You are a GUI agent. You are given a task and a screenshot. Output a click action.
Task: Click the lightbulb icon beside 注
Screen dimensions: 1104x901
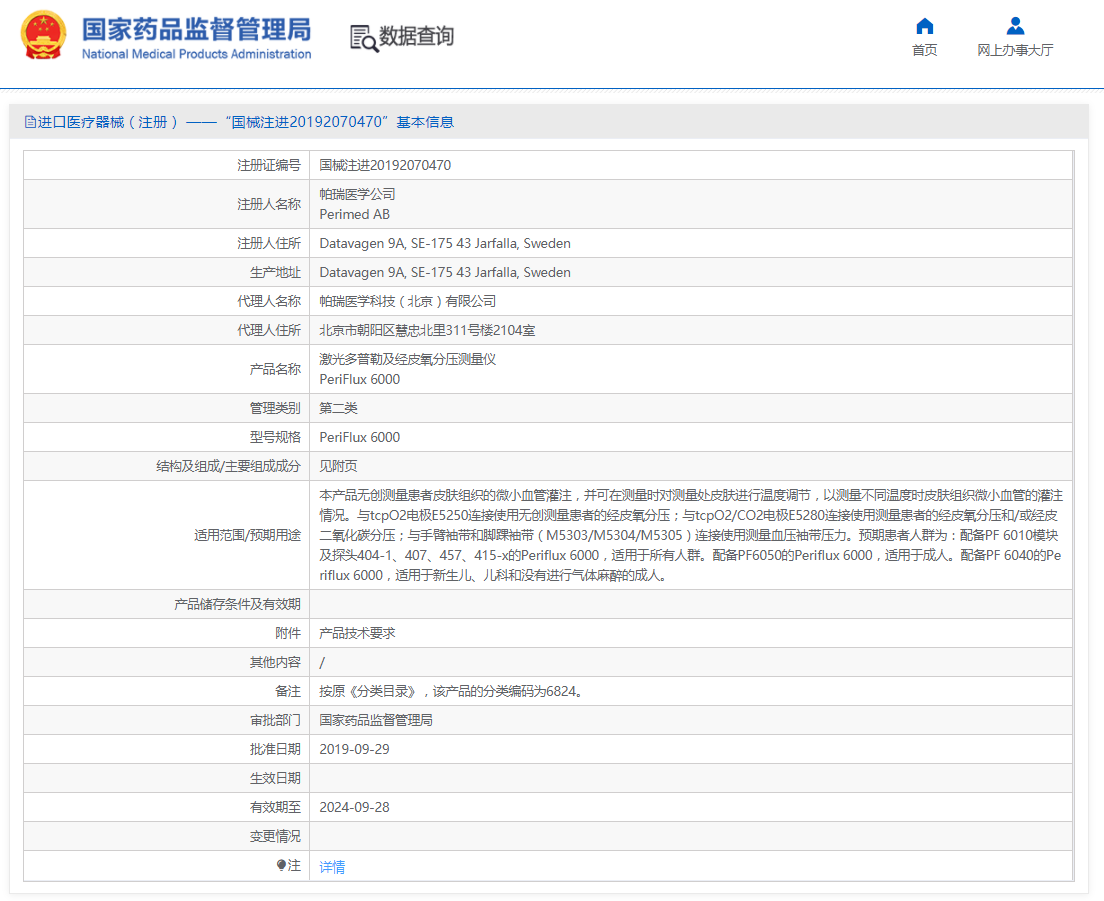click(x=281, y=865)
